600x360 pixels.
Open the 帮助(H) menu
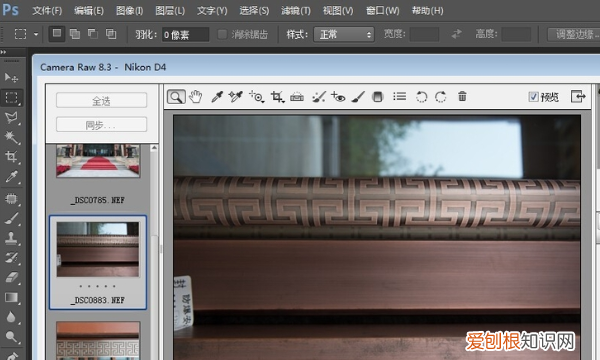pyautogui.click(x=427, y=10)
